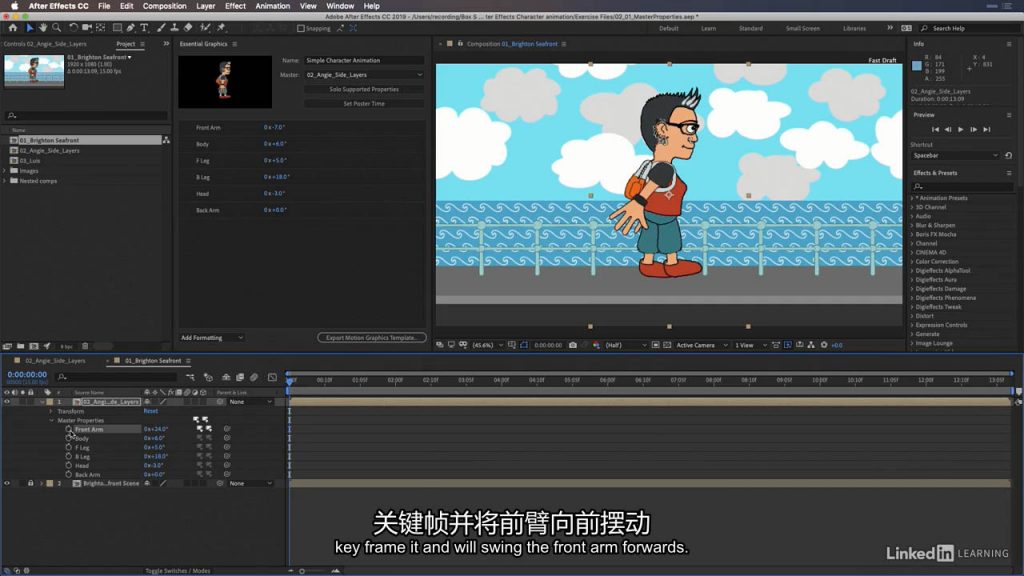Select the Pan Behind anchor point tool
Viewport: 1024px width, 576px height.
[101, 28]
